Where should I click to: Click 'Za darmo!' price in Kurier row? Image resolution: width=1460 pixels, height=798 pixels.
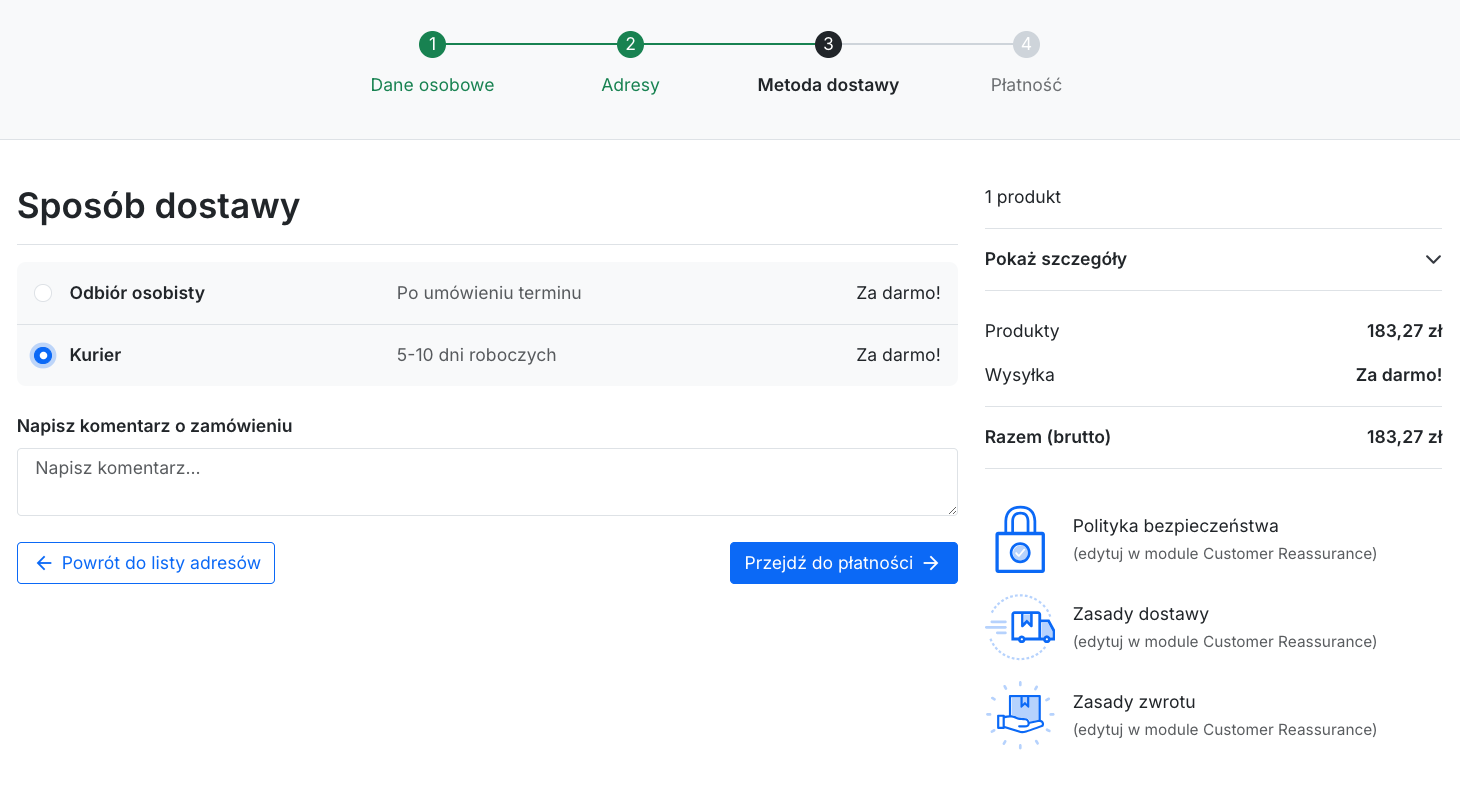click(x=898, y=355)
